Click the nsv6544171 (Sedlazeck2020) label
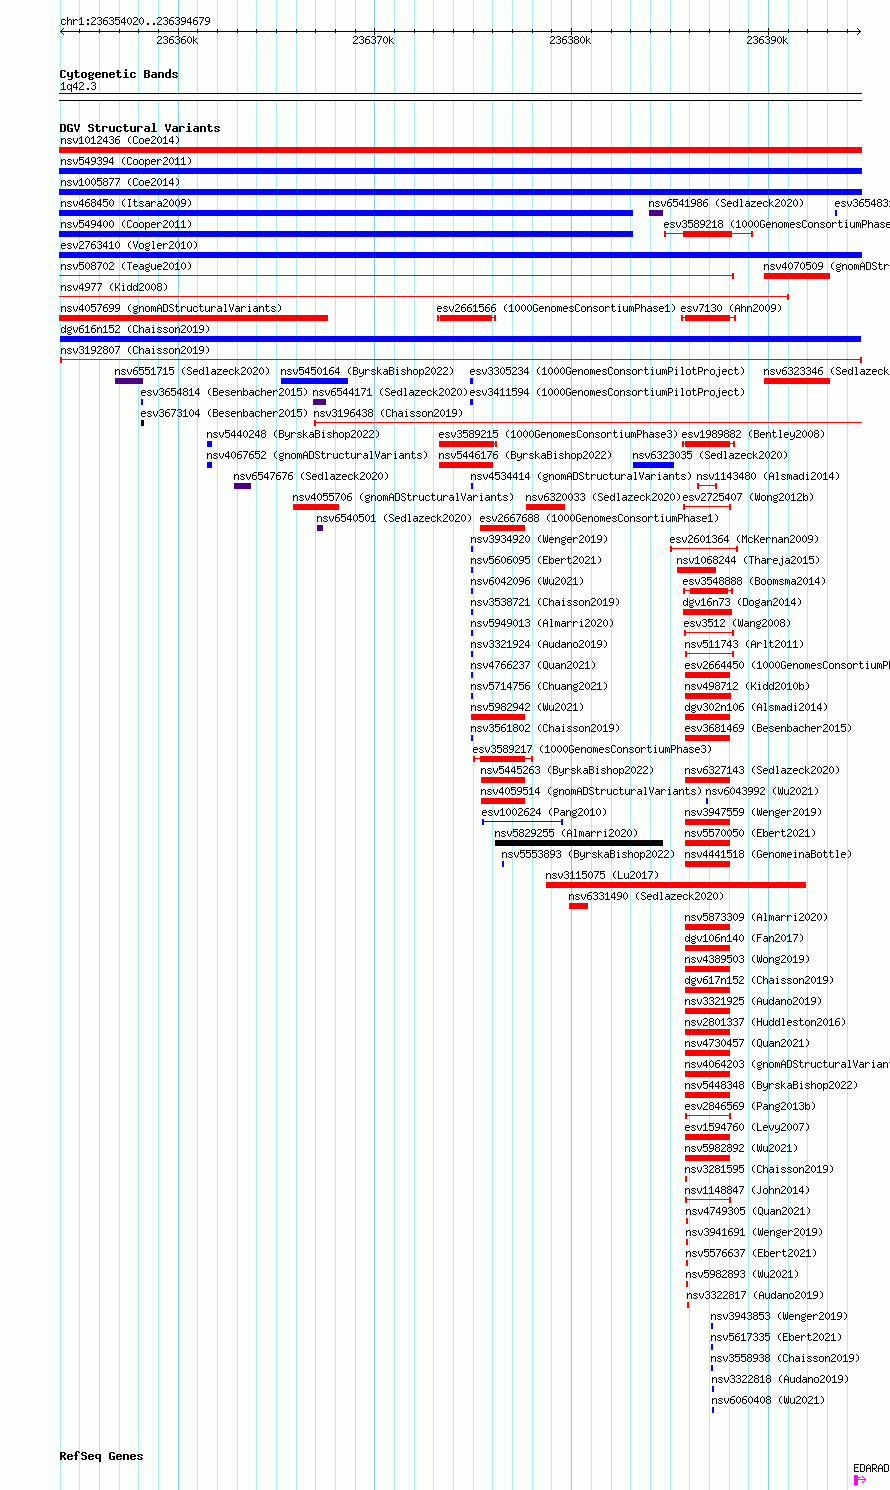The height and width of the screenshot is (1490, 890). point(390,392)
